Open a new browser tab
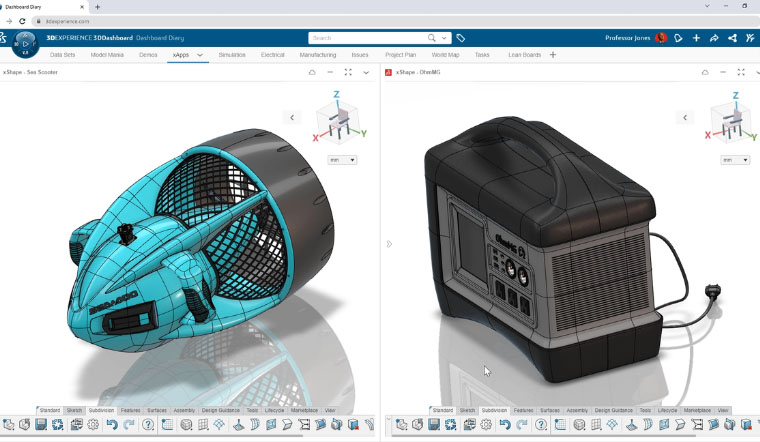The width and height of the screenshot is (760, 442). (x=97, y=7)
